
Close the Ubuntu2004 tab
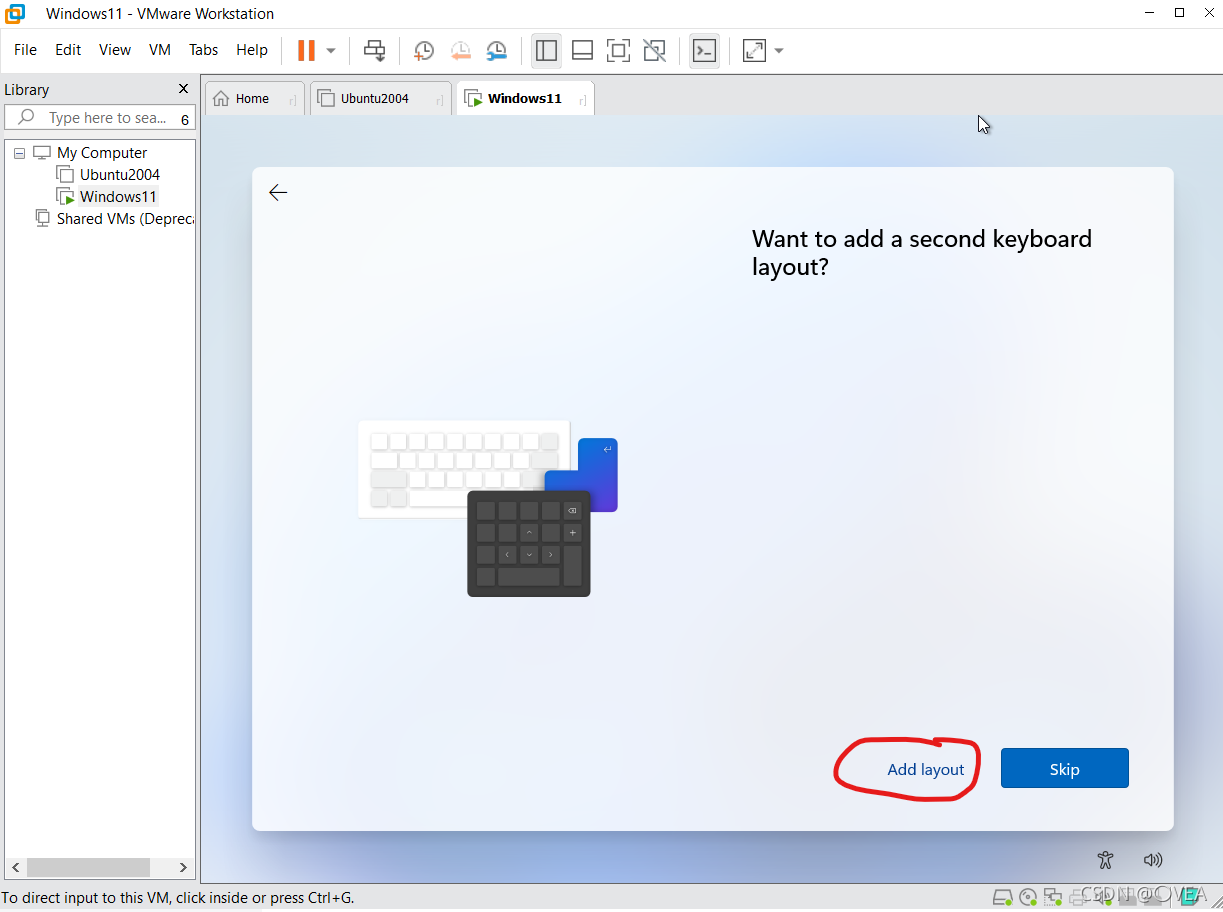tap(440, 100)
